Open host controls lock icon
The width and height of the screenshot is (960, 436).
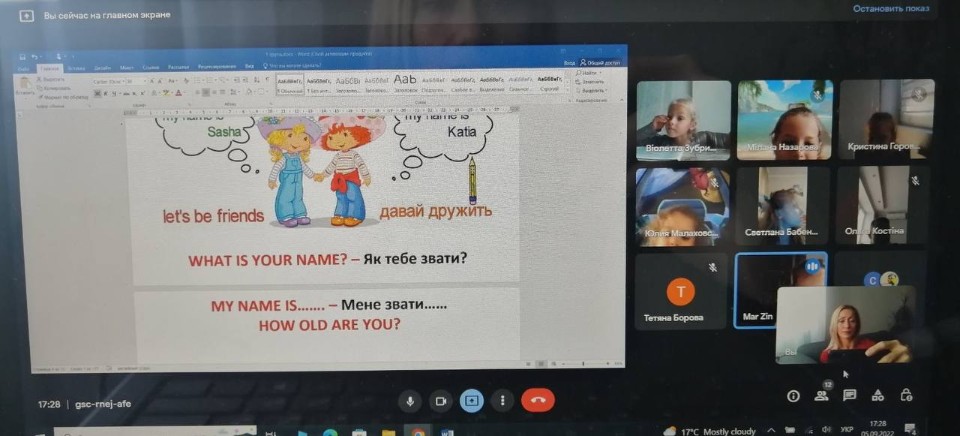906,396
